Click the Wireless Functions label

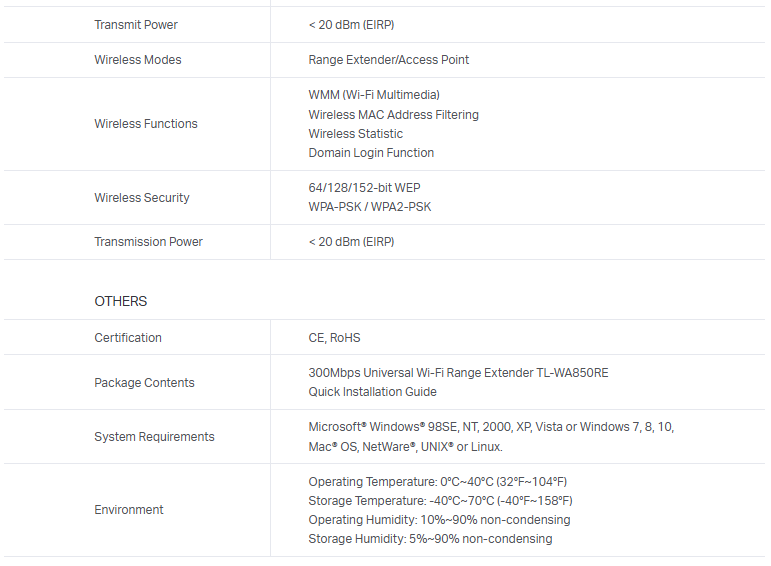point(146,124)
